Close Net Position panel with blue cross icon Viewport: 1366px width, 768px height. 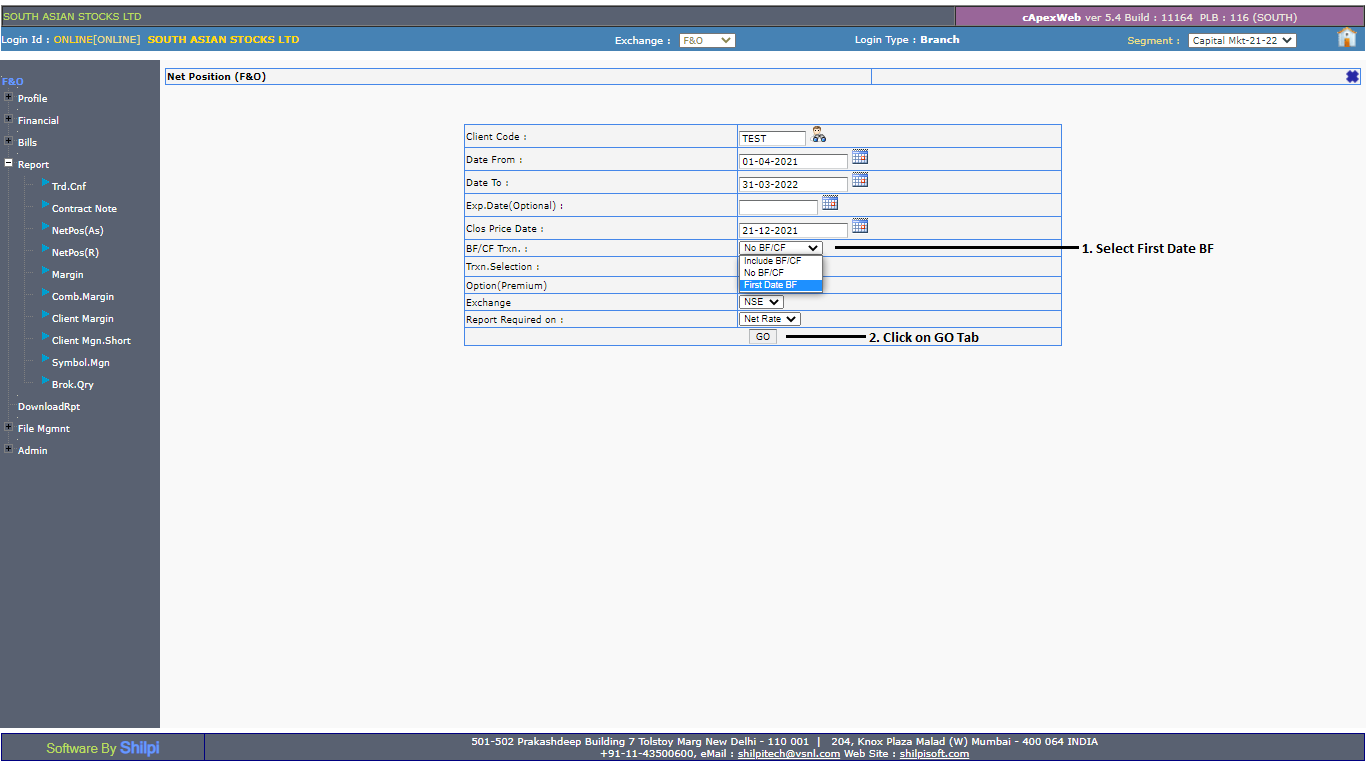(1352, 77)
